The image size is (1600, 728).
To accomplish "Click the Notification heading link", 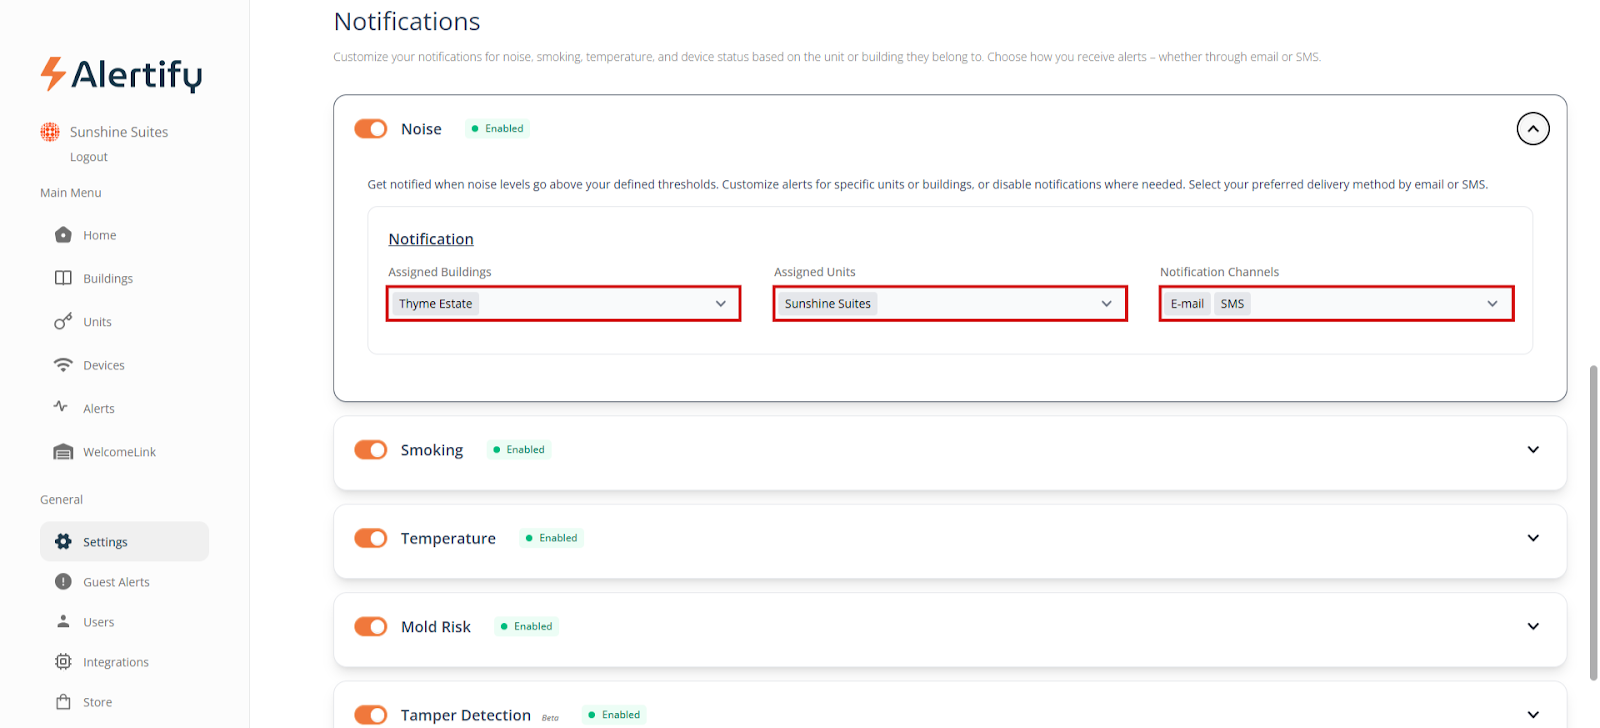I will tap(431, 239).
